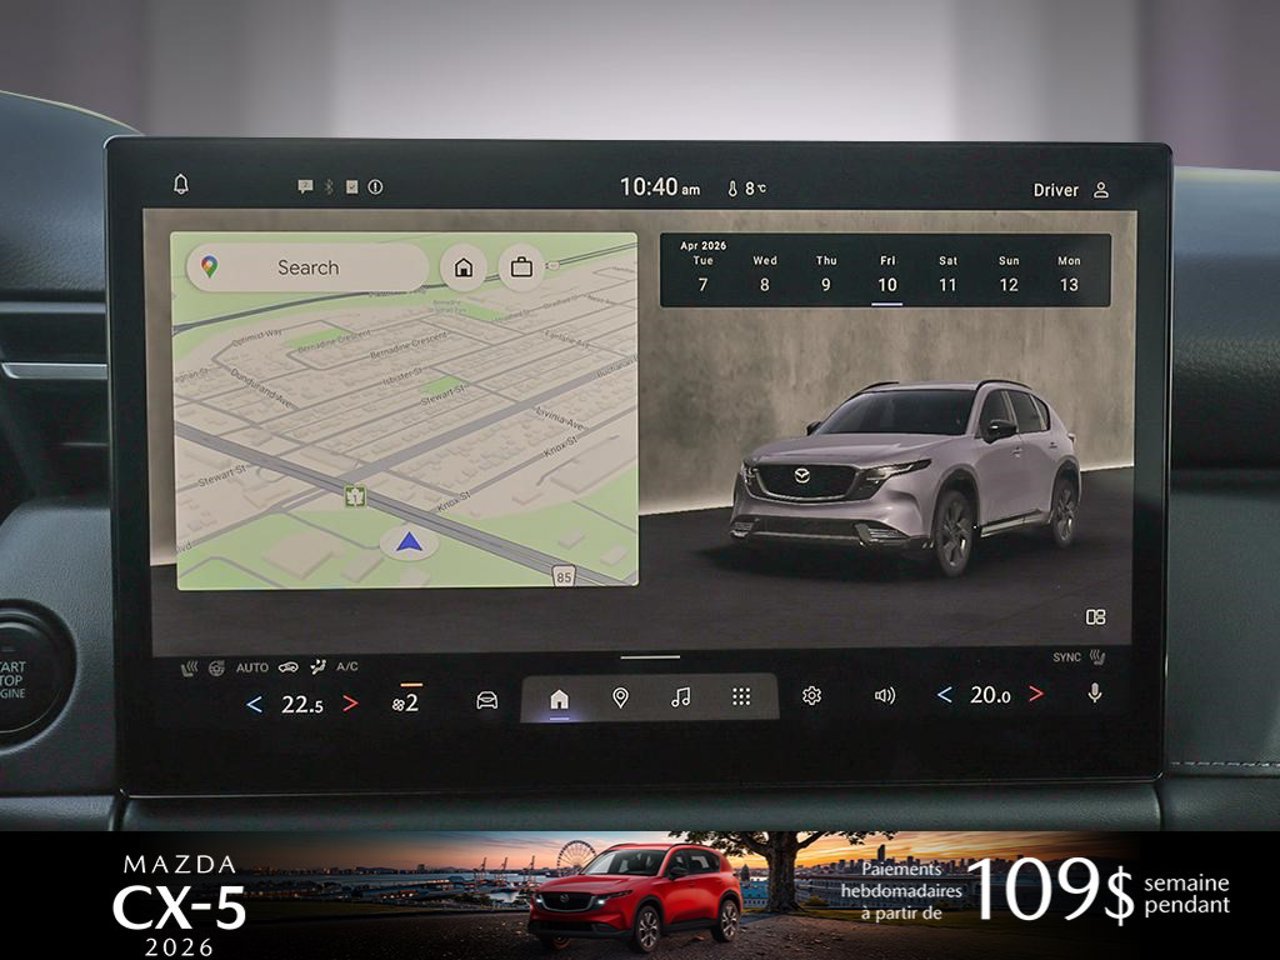Screen dimensions: 1280x960
Task: Navigate home with the map house button
Action: [x=463, y=268]
